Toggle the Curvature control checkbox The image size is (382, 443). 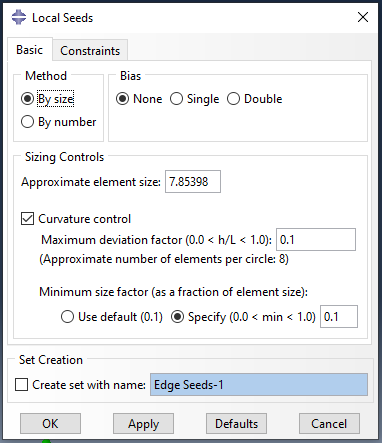(x=27, y=219)
